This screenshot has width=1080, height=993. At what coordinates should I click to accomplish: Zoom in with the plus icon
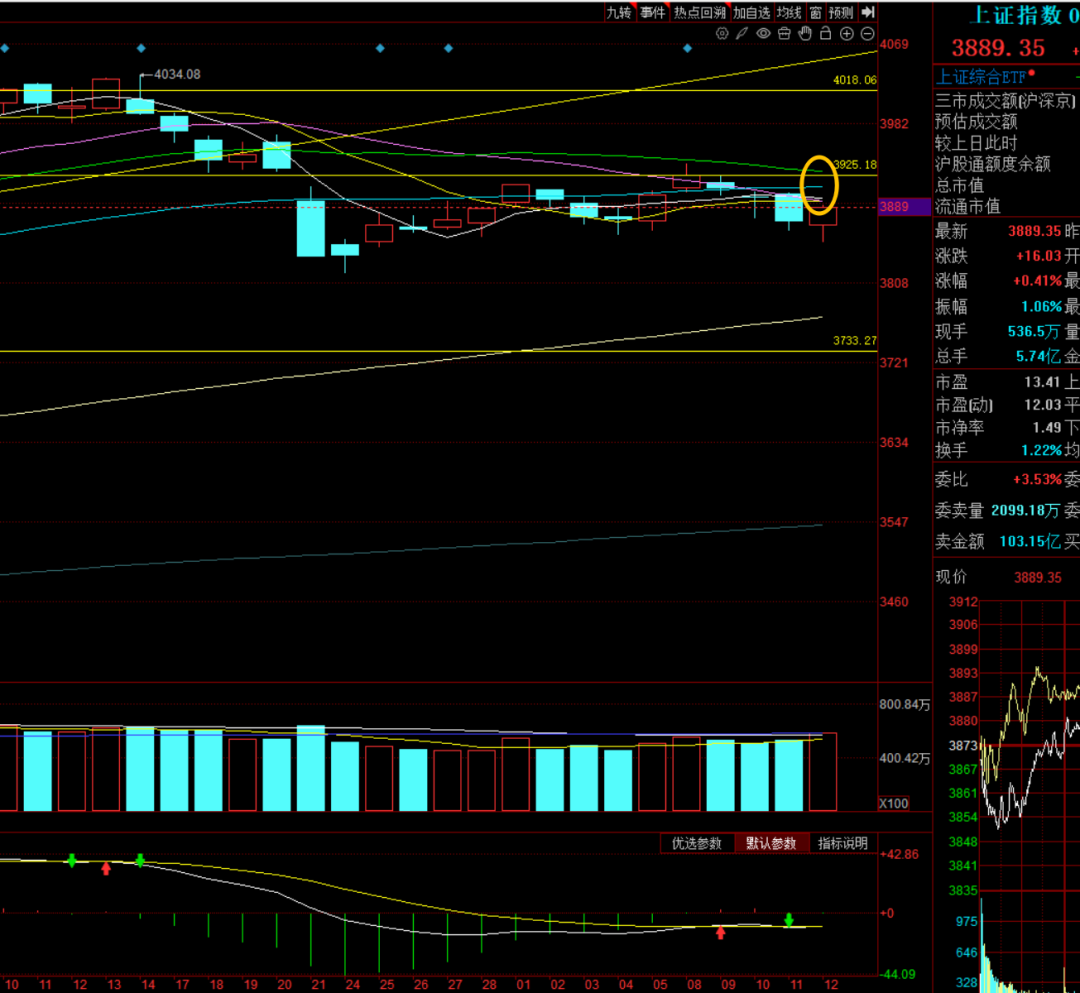tap(846, 33)
